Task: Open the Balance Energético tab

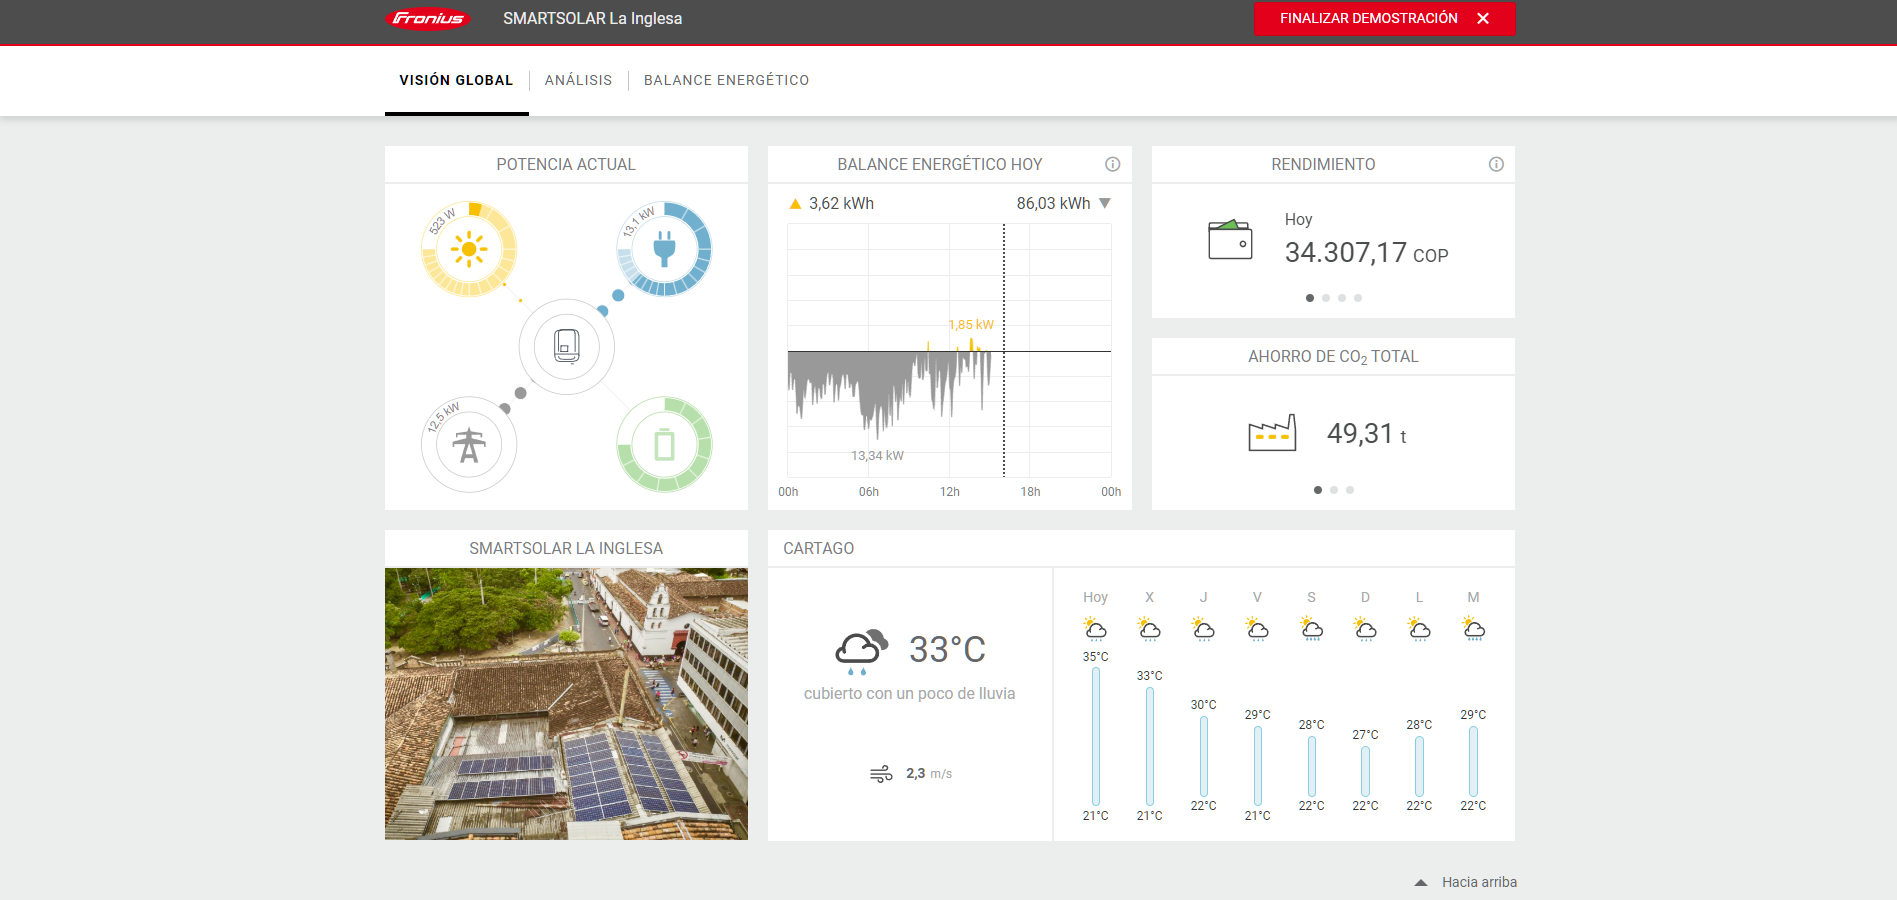Action: click(x=726, y=80)
